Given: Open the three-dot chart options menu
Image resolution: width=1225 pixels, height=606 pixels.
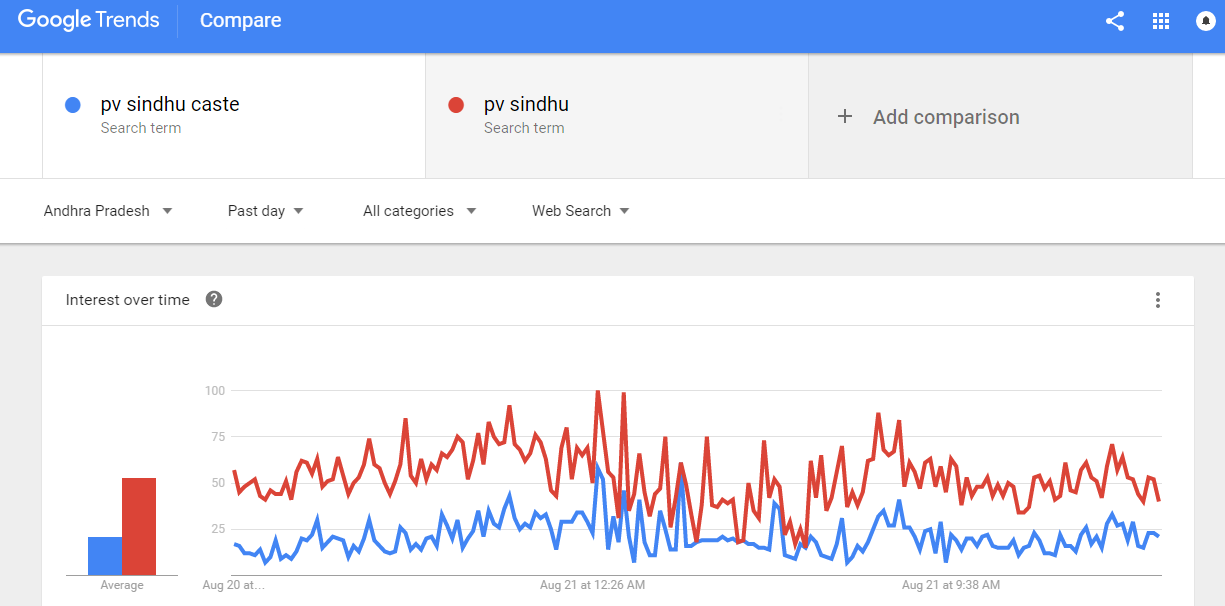Looking at the screenshot, I should coord(1157,300).
